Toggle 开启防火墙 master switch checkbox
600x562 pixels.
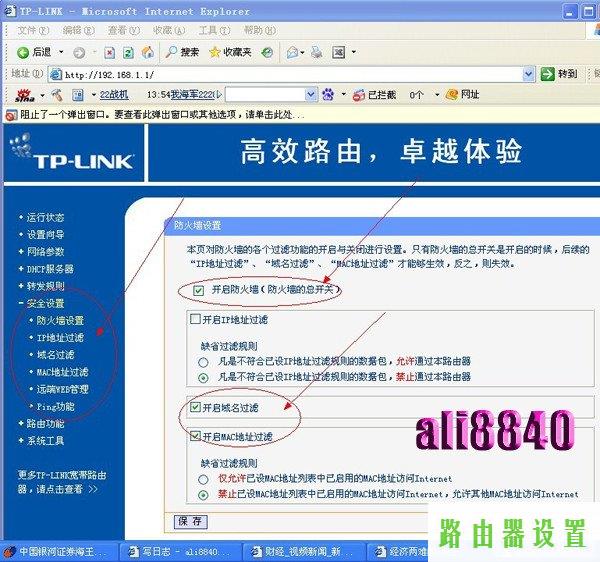(198, 290)
